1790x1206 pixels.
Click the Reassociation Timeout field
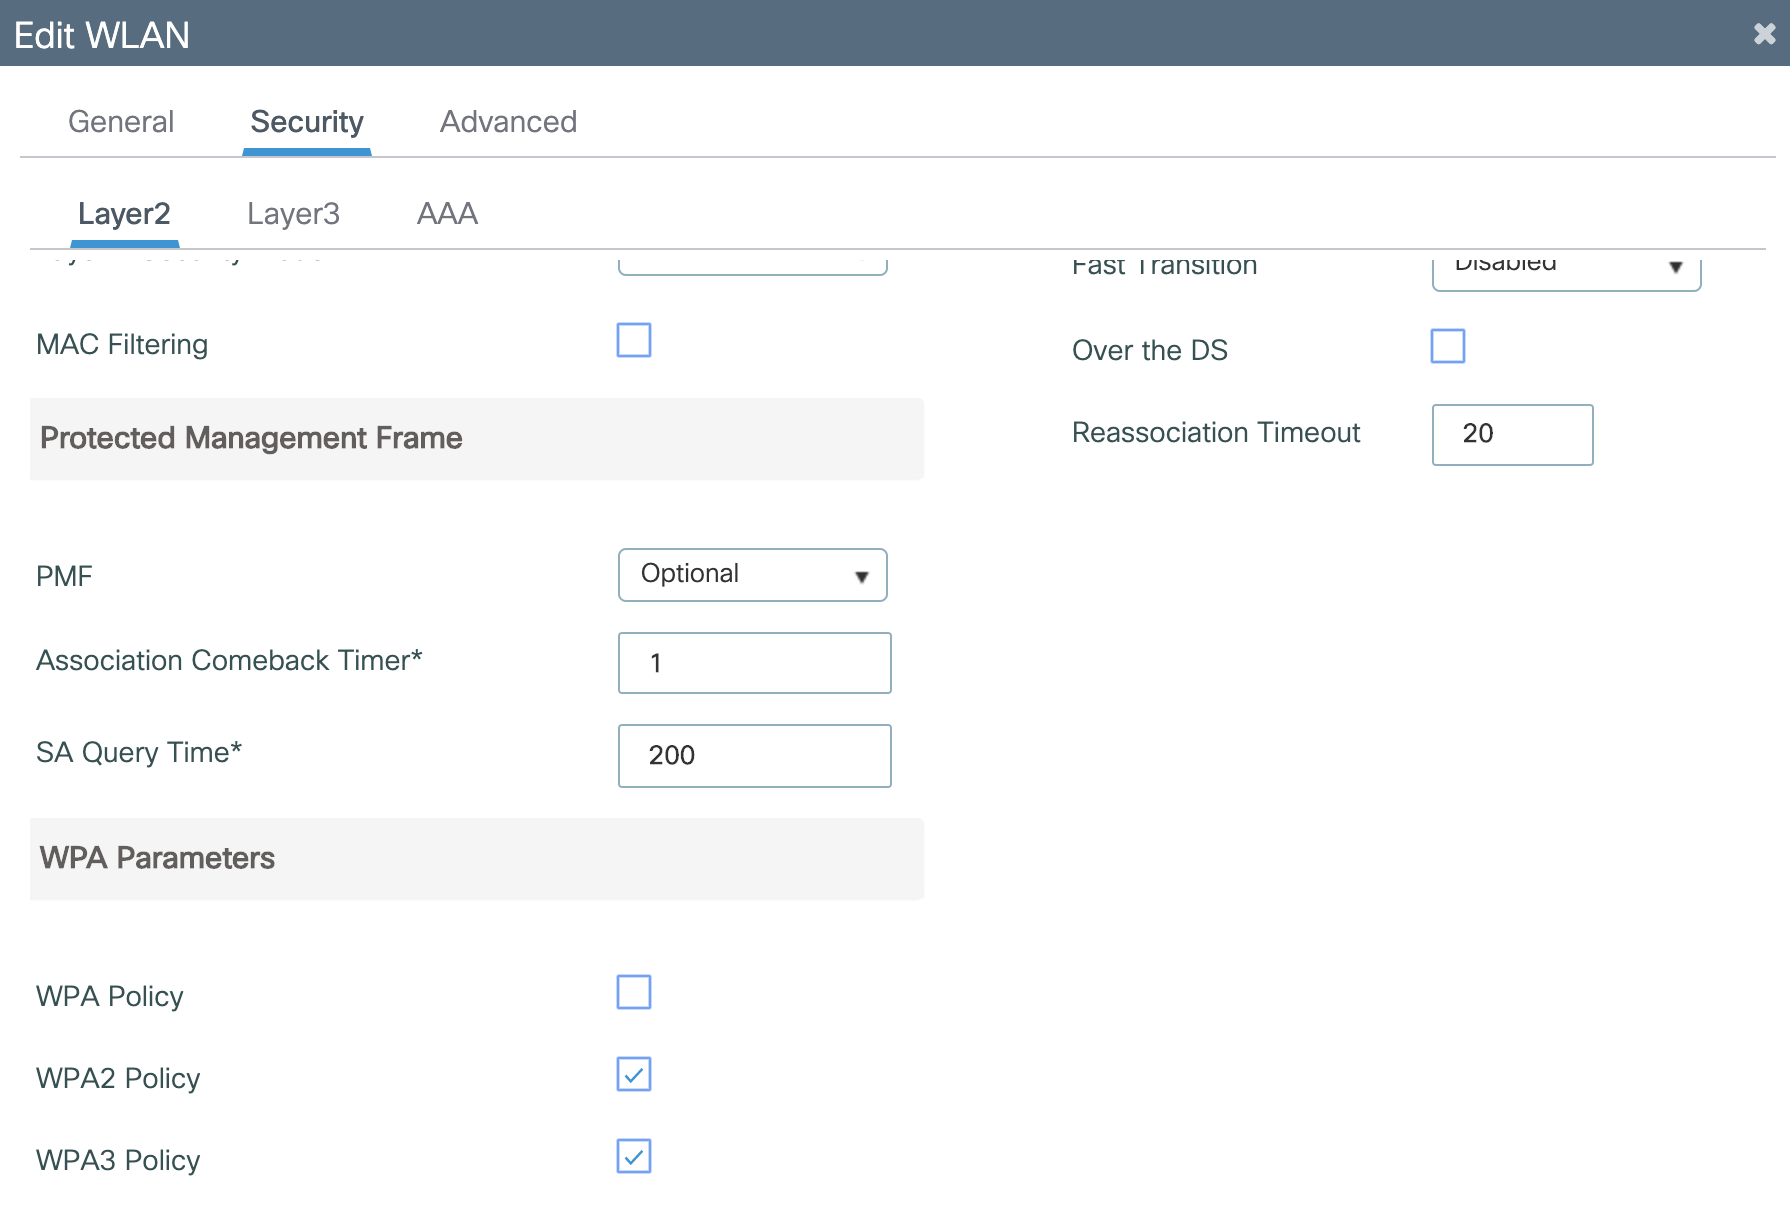coord(1512,434)
